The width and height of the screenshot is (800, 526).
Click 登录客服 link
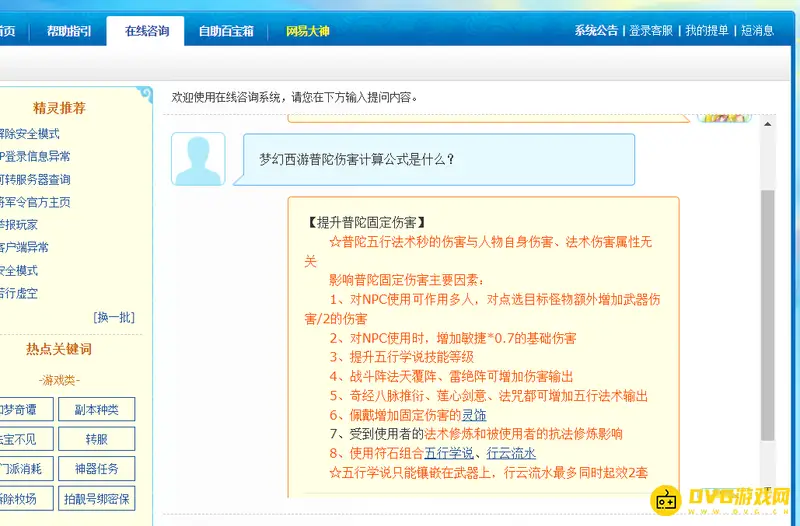[x=651, y=31]
